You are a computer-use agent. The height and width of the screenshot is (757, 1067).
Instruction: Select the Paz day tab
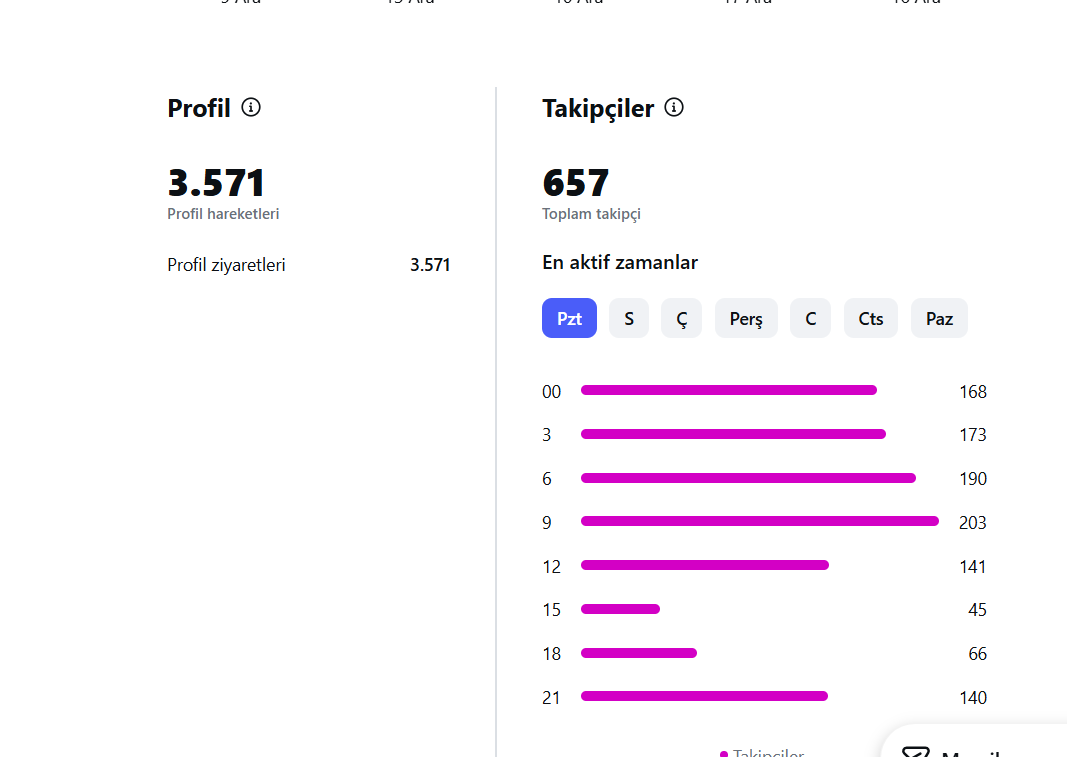(x=939, y=318)
